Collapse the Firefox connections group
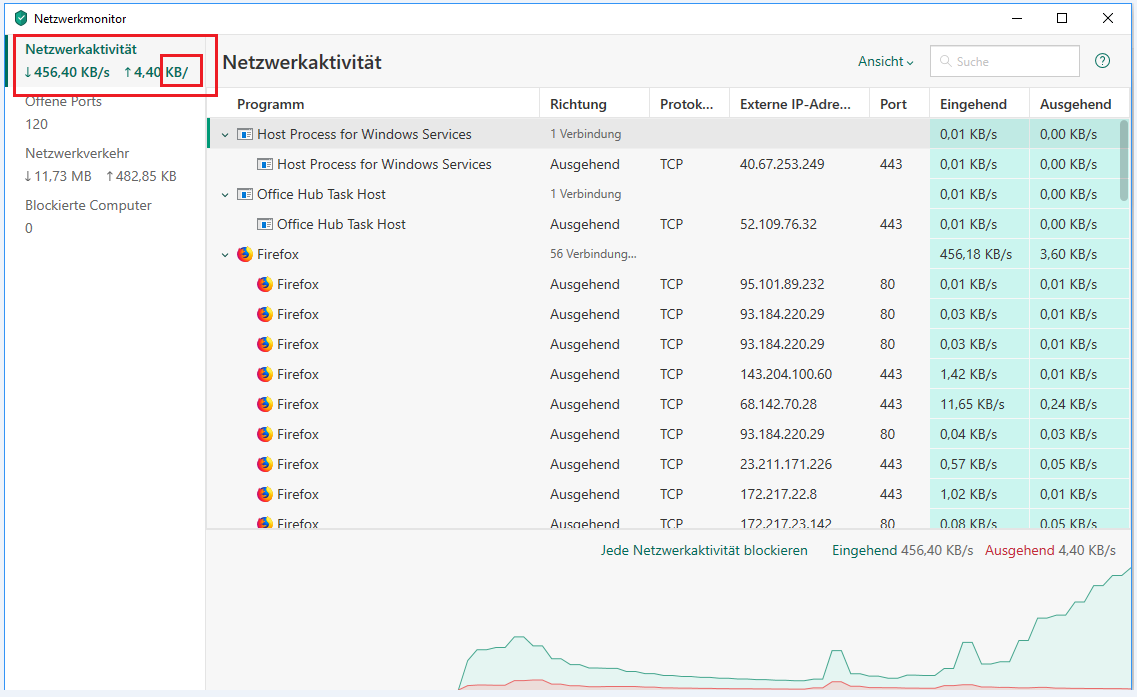 tap(225, 255)
